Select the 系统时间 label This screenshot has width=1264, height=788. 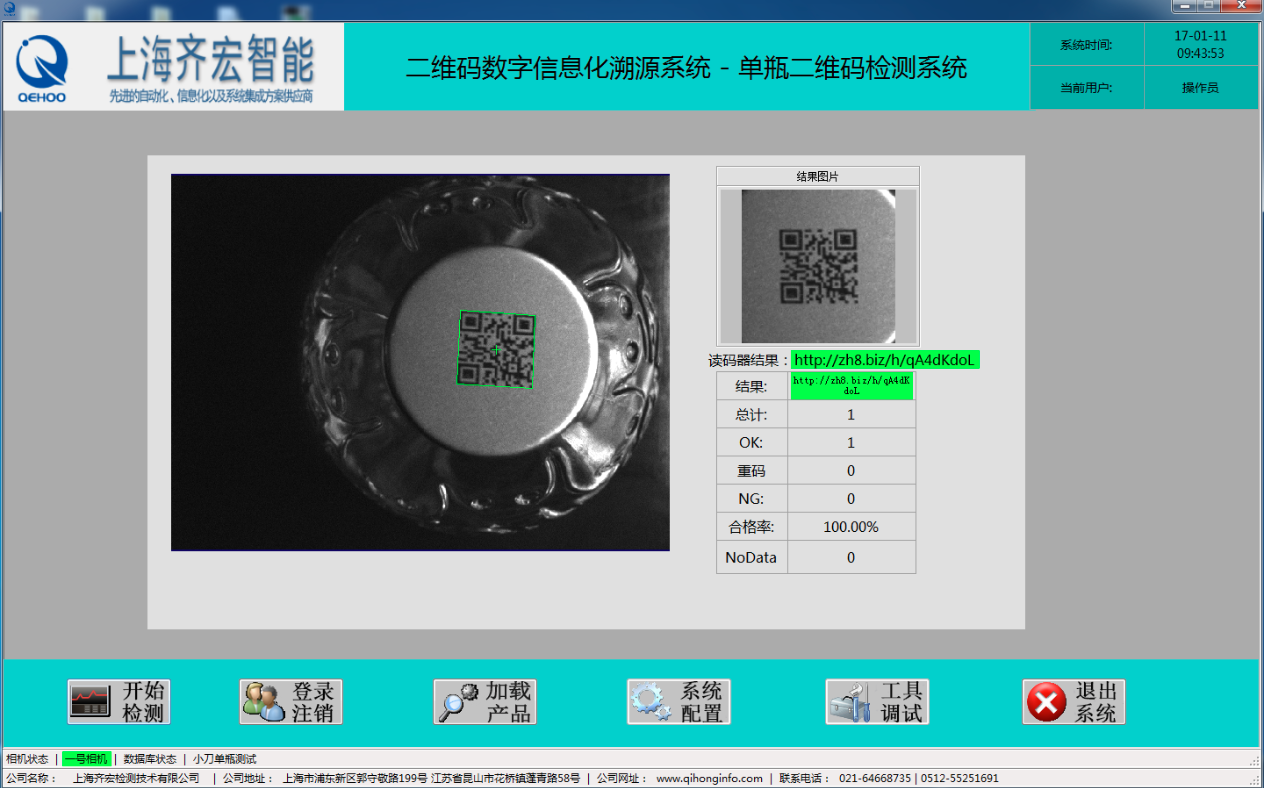(x=1086, y=45)
